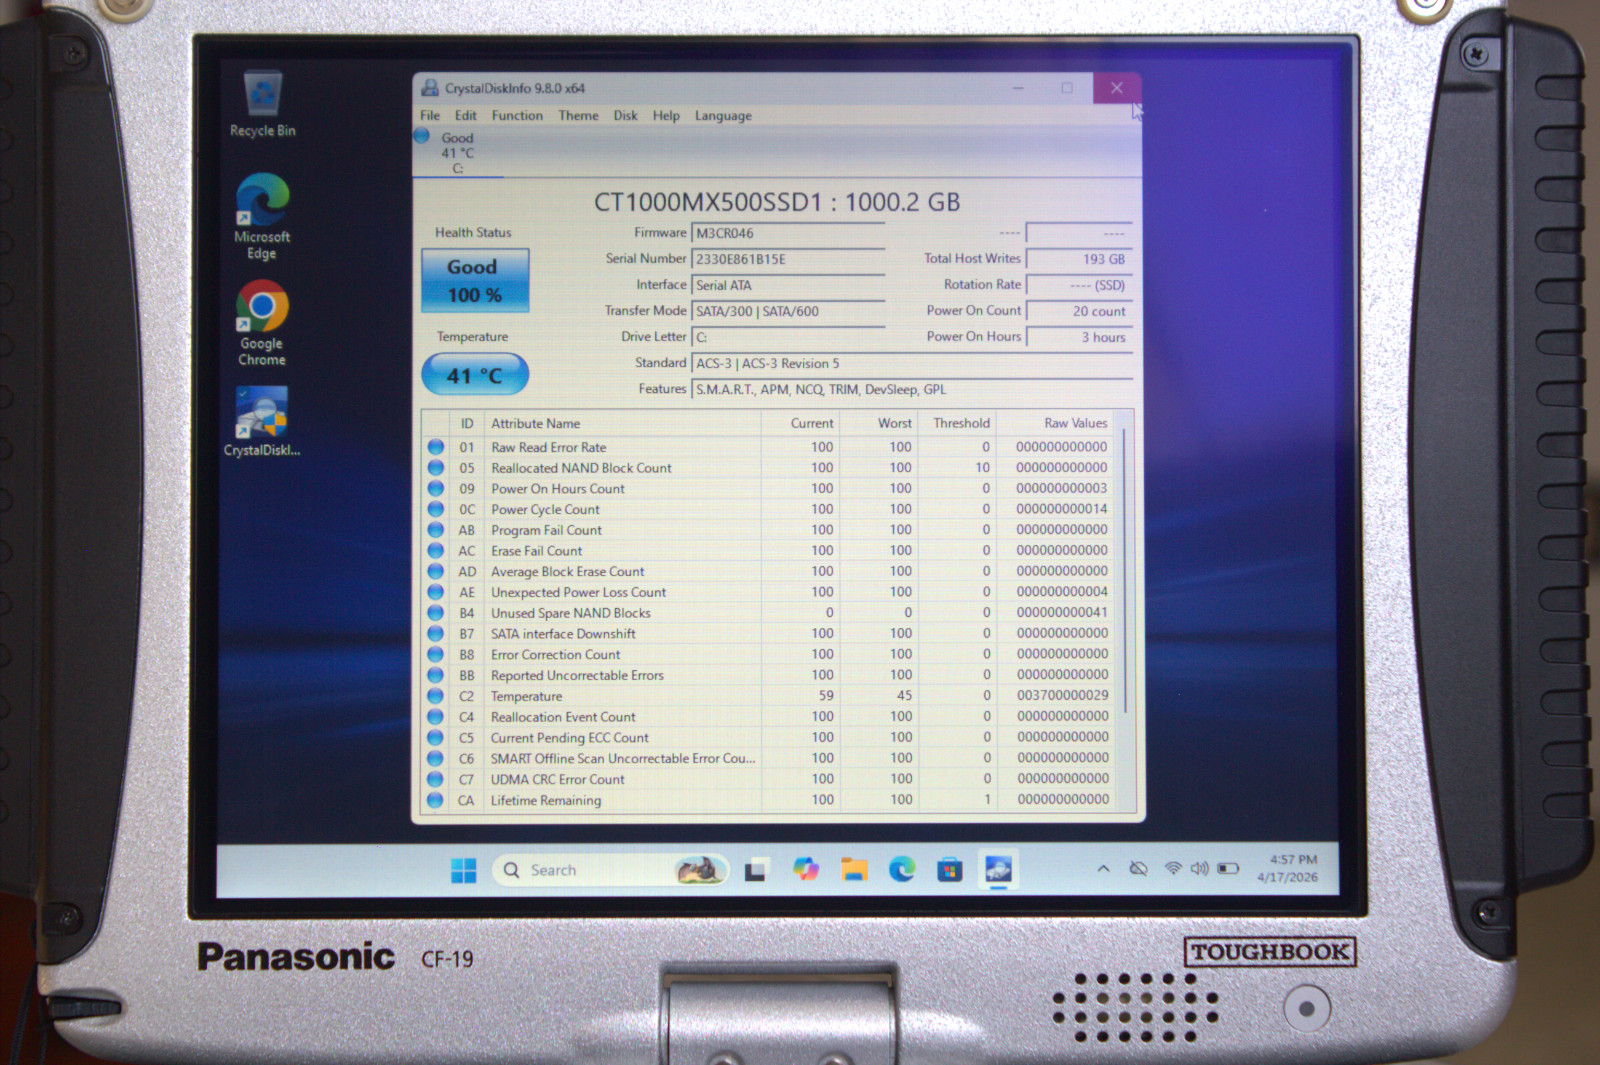This screenshot has width=1600, height=1065.
Task: Click the Threshold column header
Action: point(958,424)
